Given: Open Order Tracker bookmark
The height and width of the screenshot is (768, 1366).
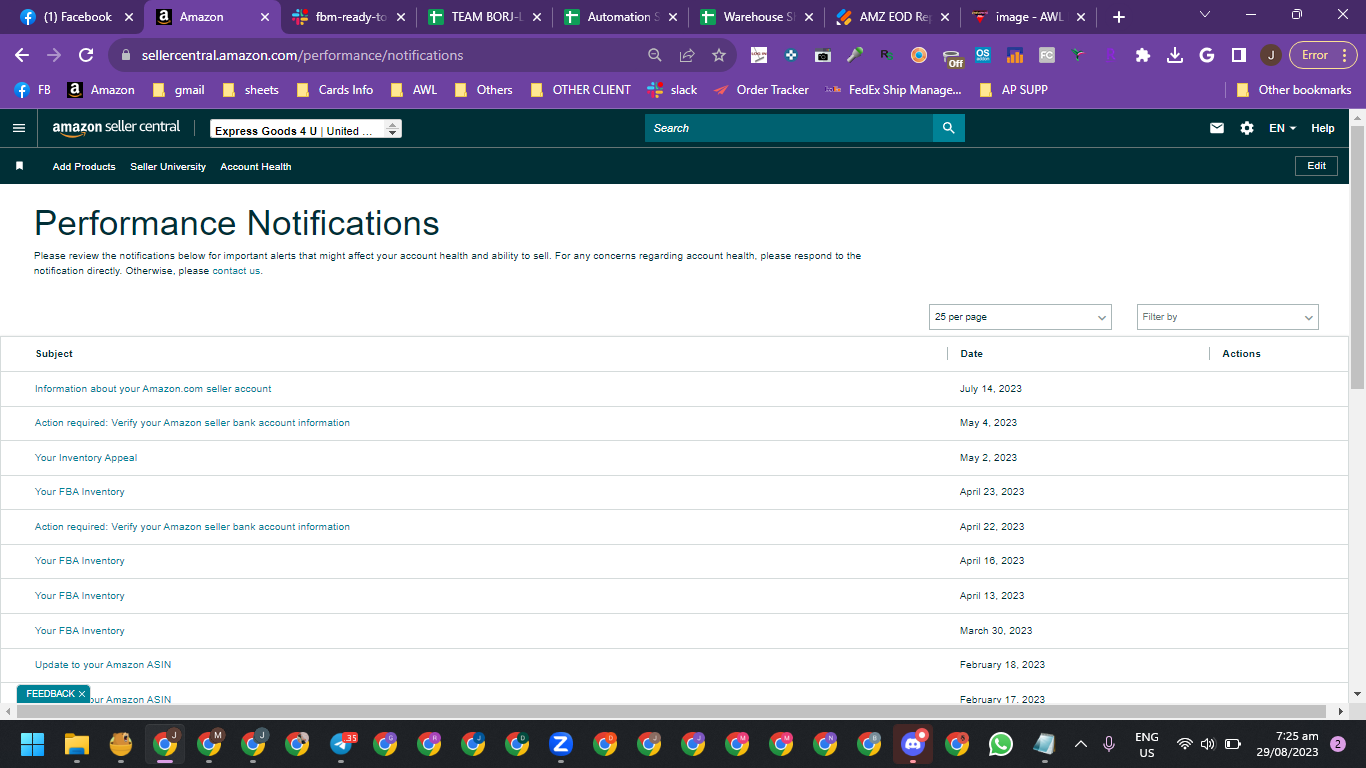Looking at the screenshot, I should point(762,90).
